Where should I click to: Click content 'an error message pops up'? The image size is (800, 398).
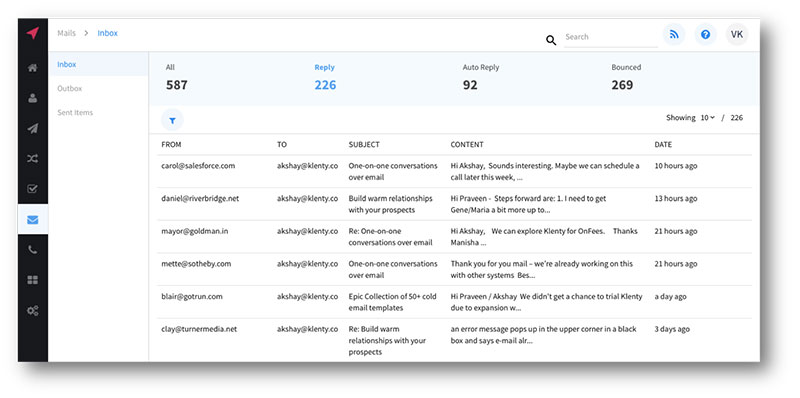(x=543, y=335)
